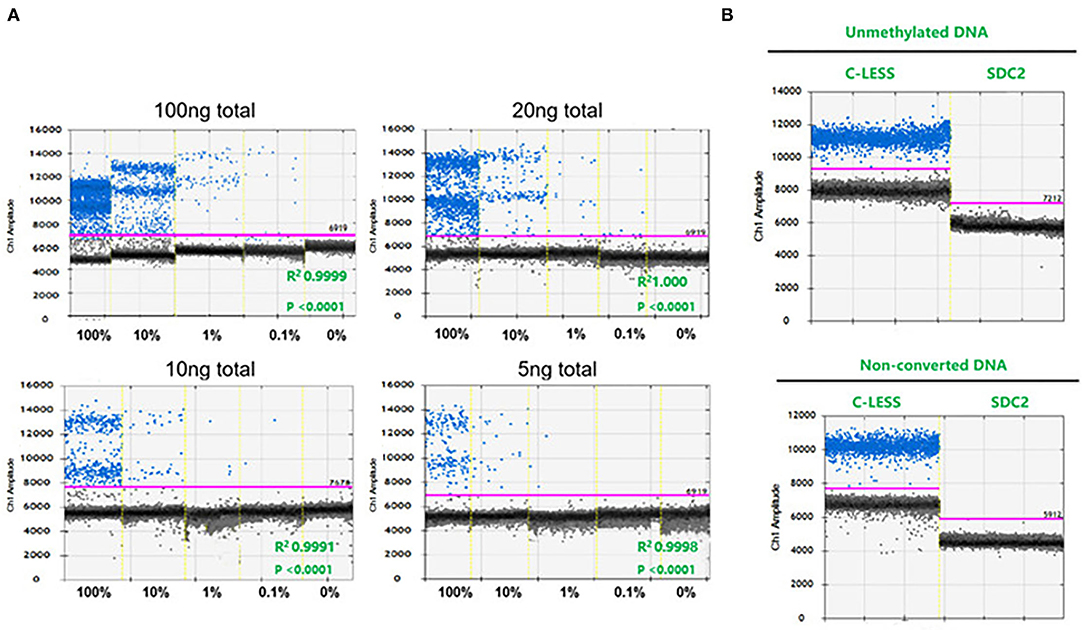Select C-LESS label under Unmethylated DNA
The width and height of the screenshot is (1084, 630).
(x=870, y=73)
